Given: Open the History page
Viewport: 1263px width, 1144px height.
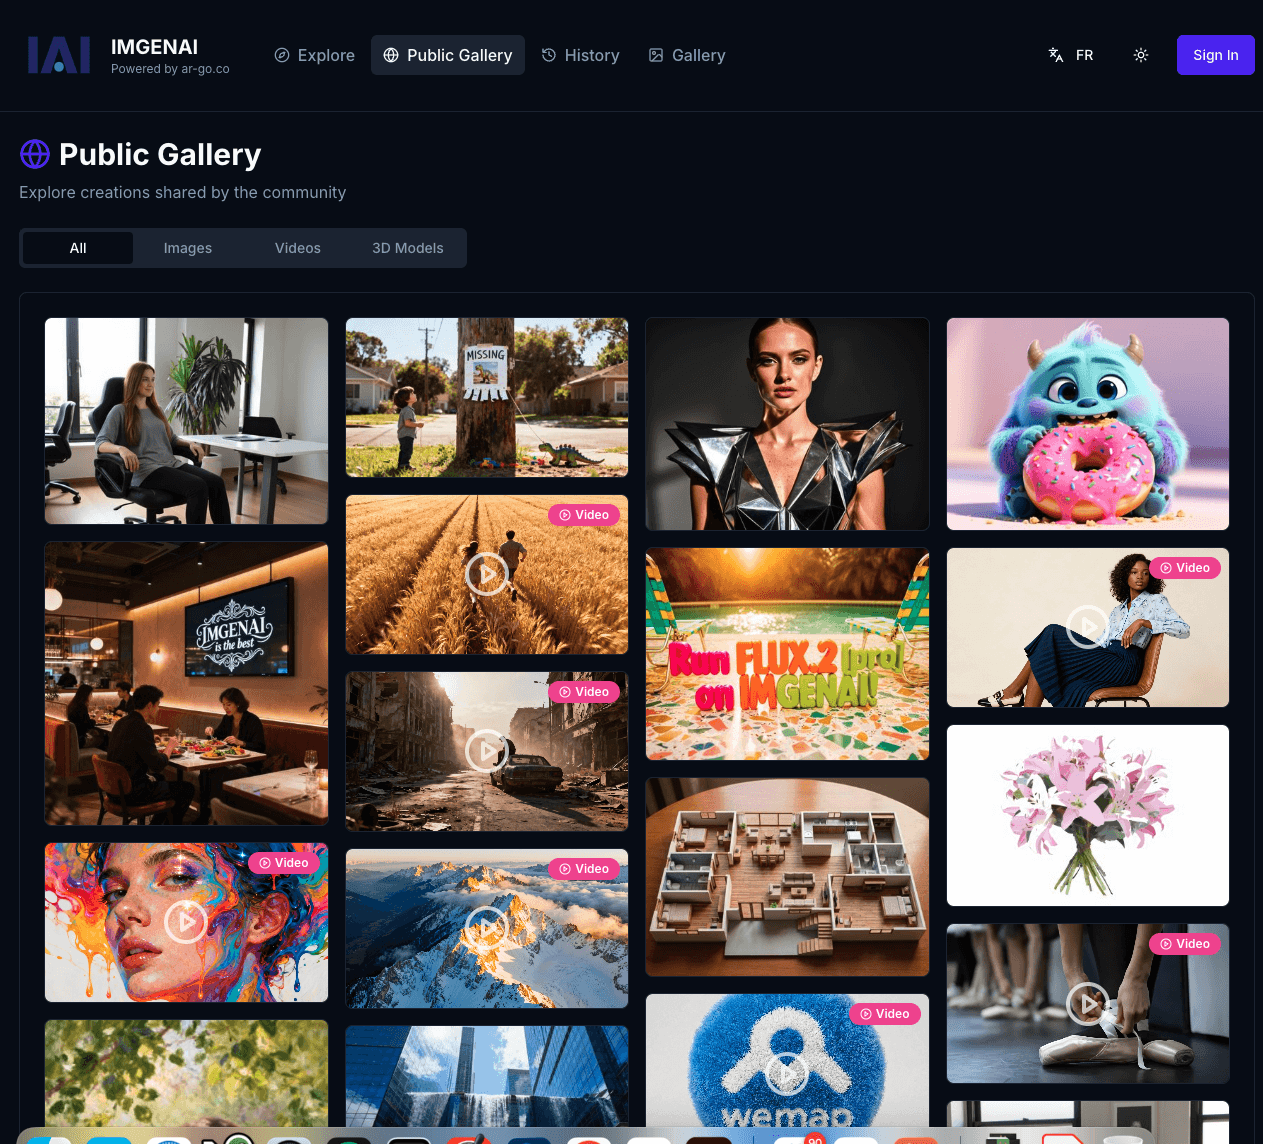Looking at the screenshot, I should pyautogui.click(x=581, y=55).
